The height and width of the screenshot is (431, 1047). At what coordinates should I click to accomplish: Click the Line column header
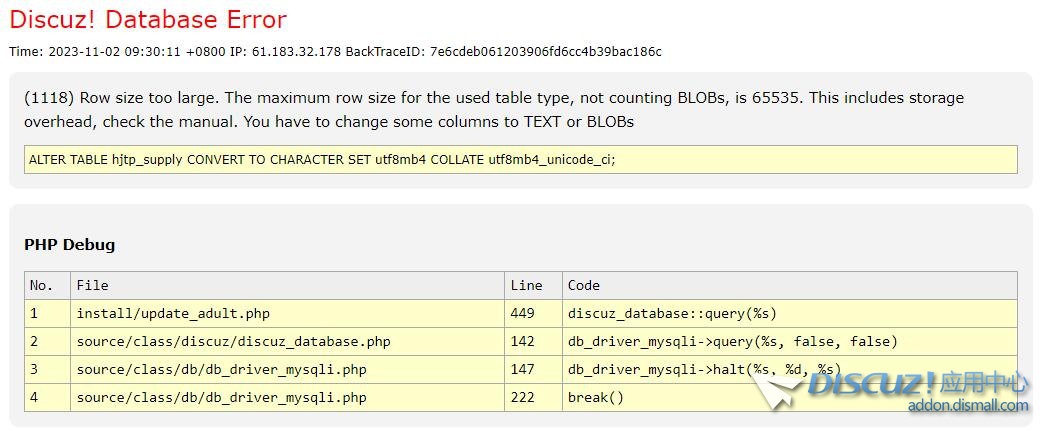point(526,286)
